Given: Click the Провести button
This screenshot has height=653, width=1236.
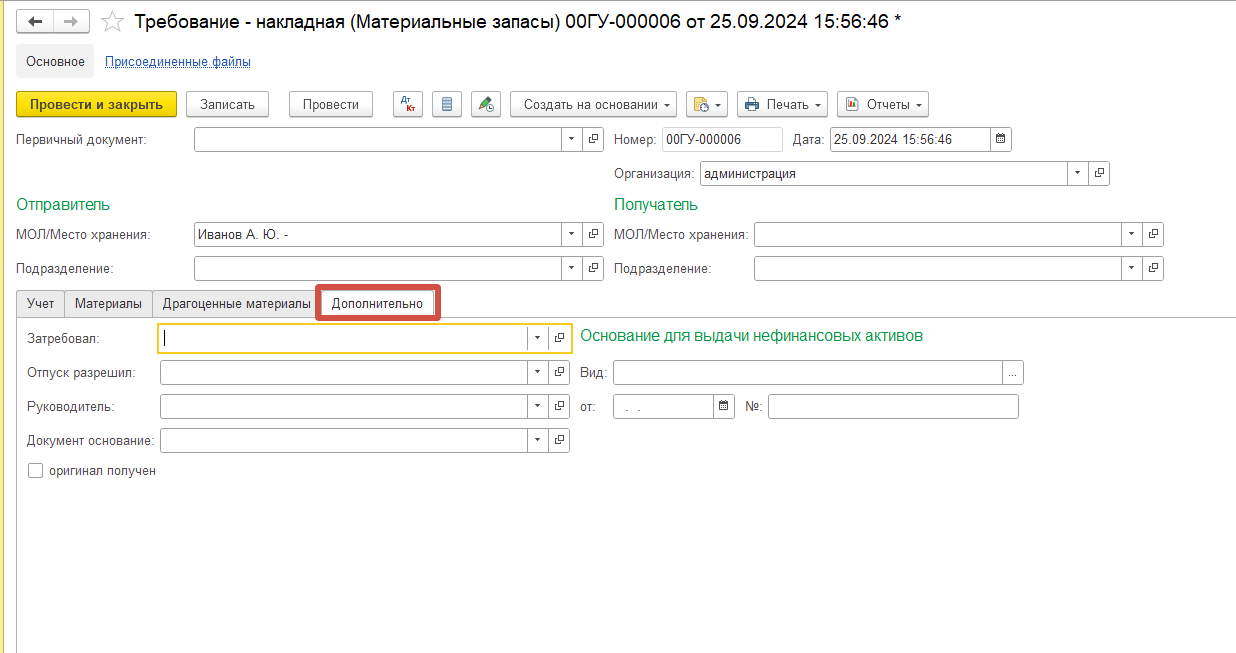Looking at the screenshot, I should 331,104.
